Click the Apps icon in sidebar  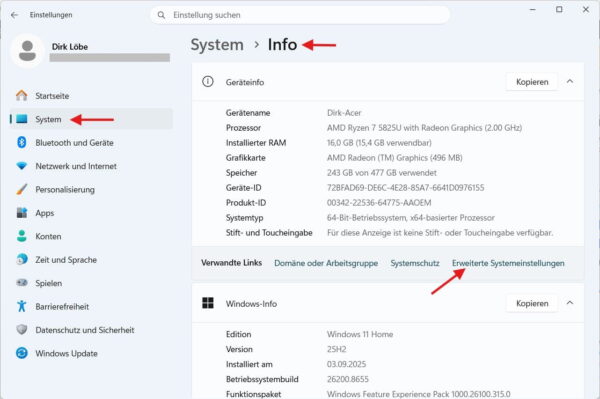tap(22, 213)
